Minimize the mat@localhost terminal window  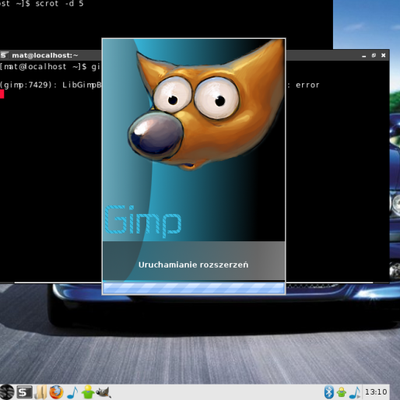[x=364, y=55]
